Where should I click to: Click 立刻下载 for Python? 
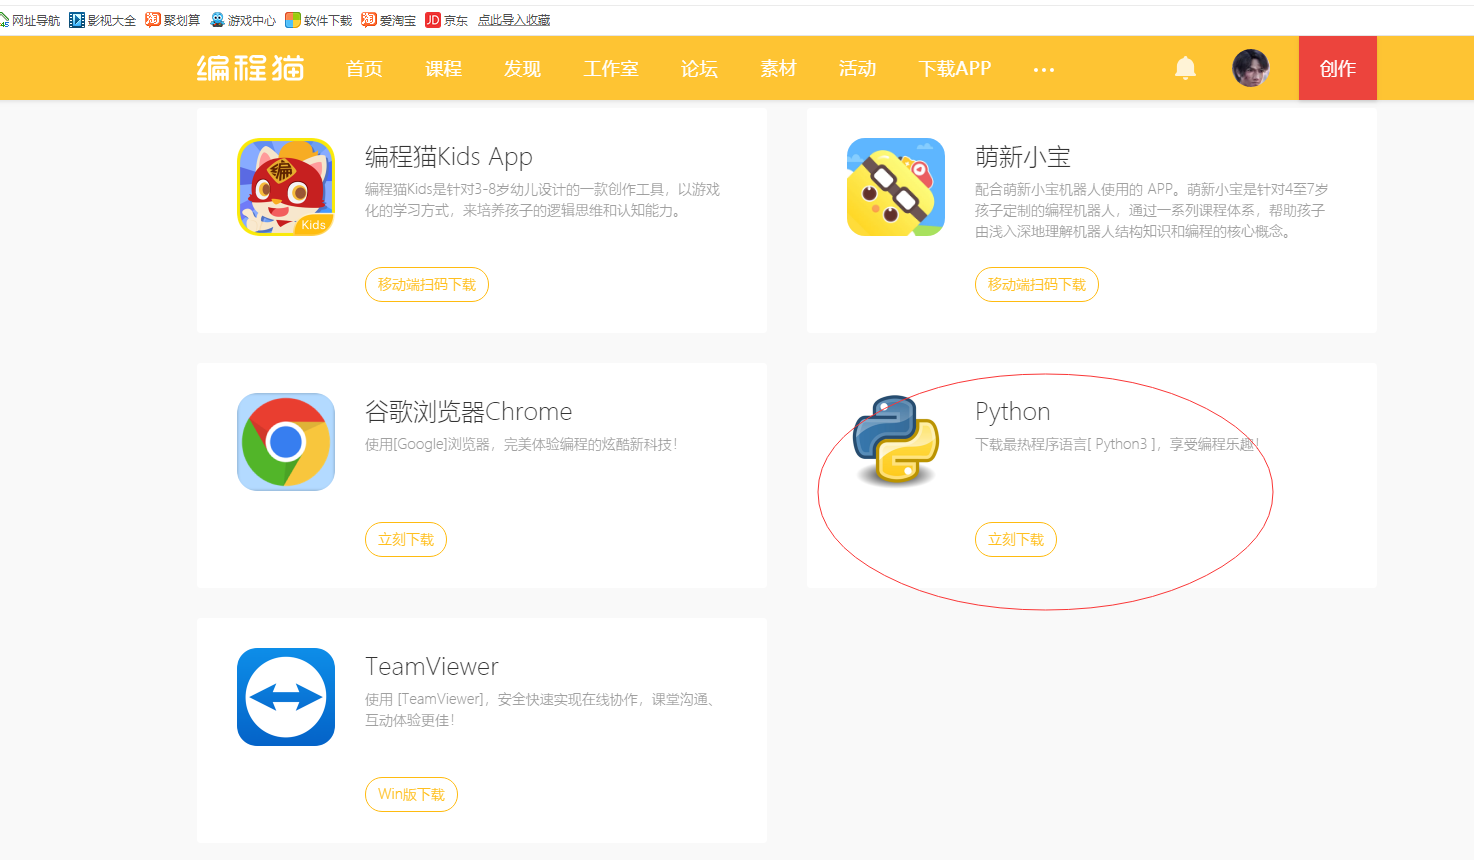point(1016,540)
